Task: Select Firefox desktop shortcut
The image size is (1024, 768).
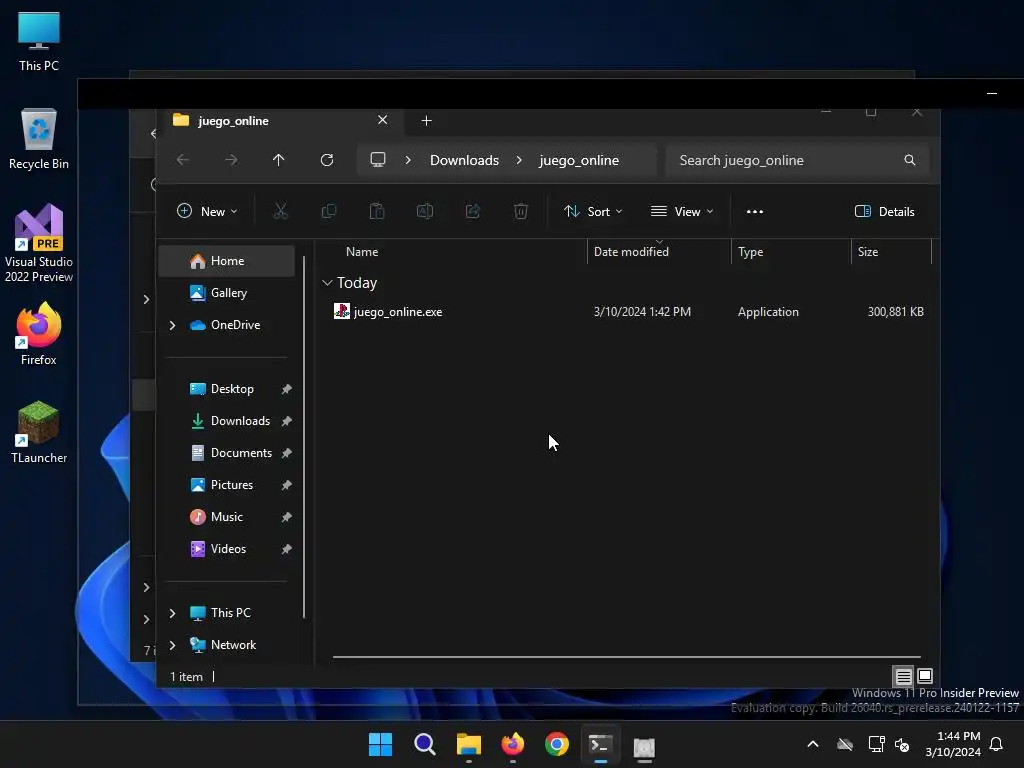Action: pyautogui.click(x=39, y=334)
